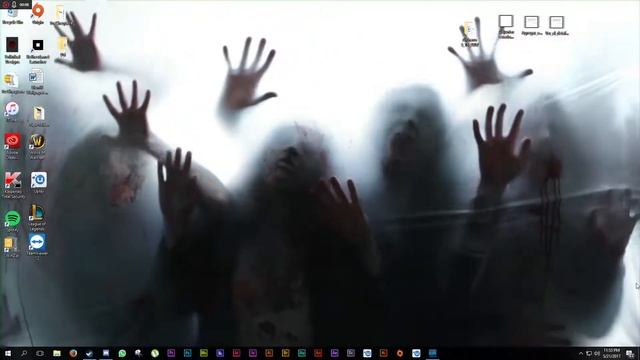Open Recycle Bin on the desktop
640x360 pixels.
(x=12, y=16)
